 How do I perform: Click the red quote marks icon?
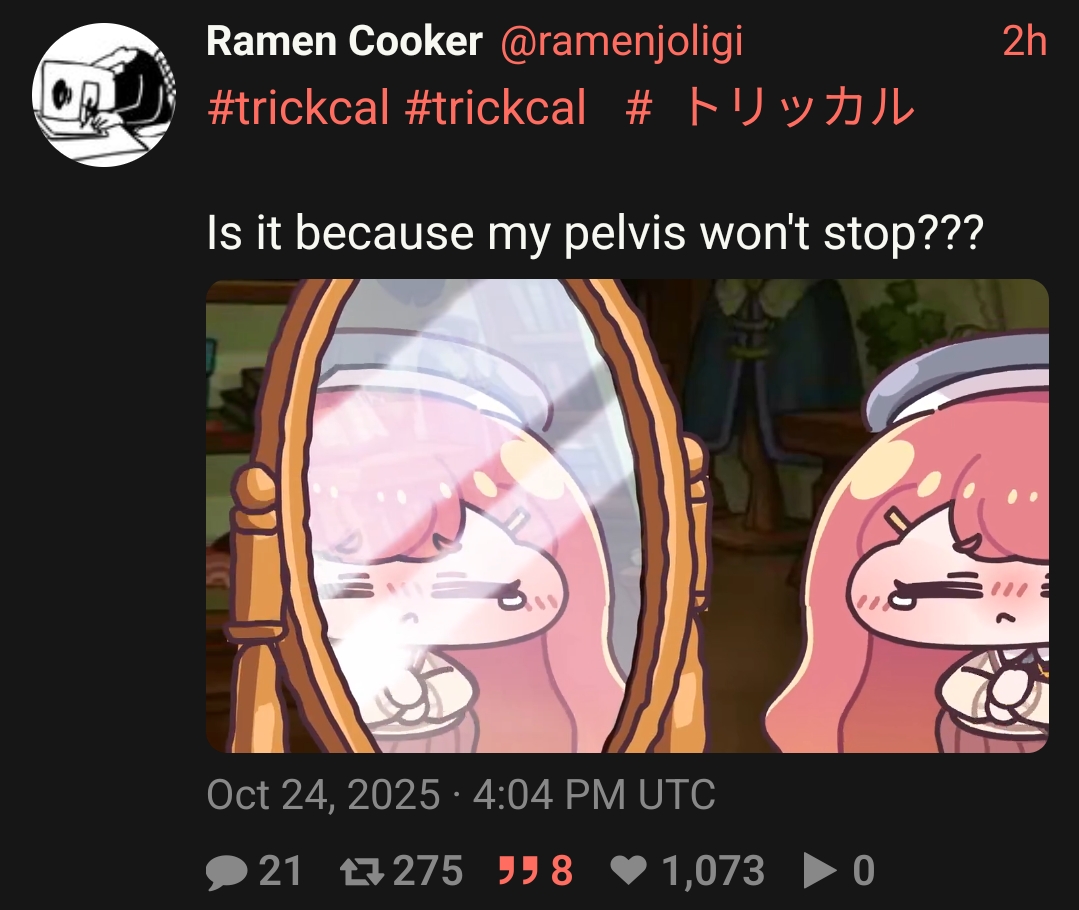point(516,871)
